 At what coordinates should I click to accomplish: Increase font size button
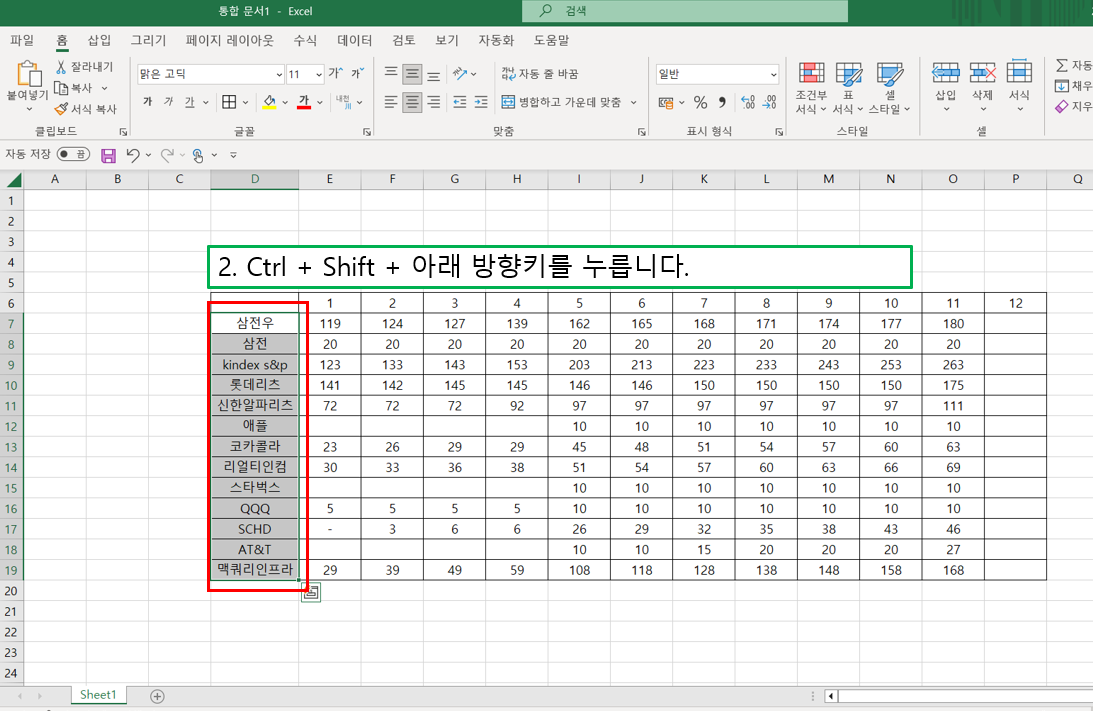click(335, 73)
